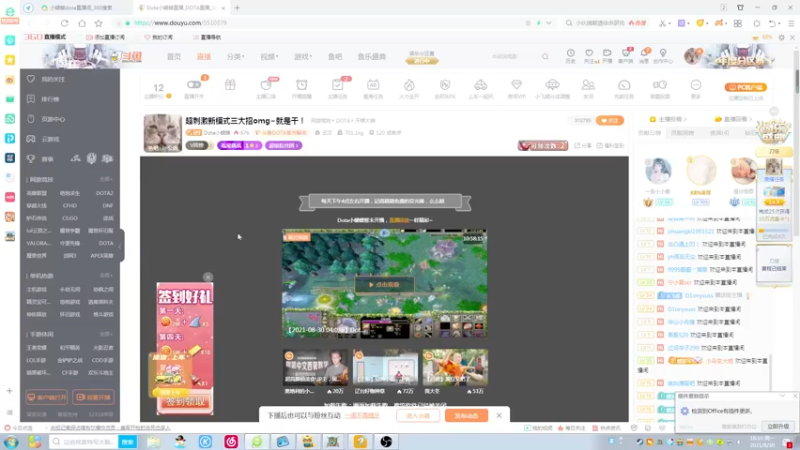The height and width of the screenshot is (450, 800).
Task: Click the orange 关注 follow button
Action: click(x=610, y=121)
